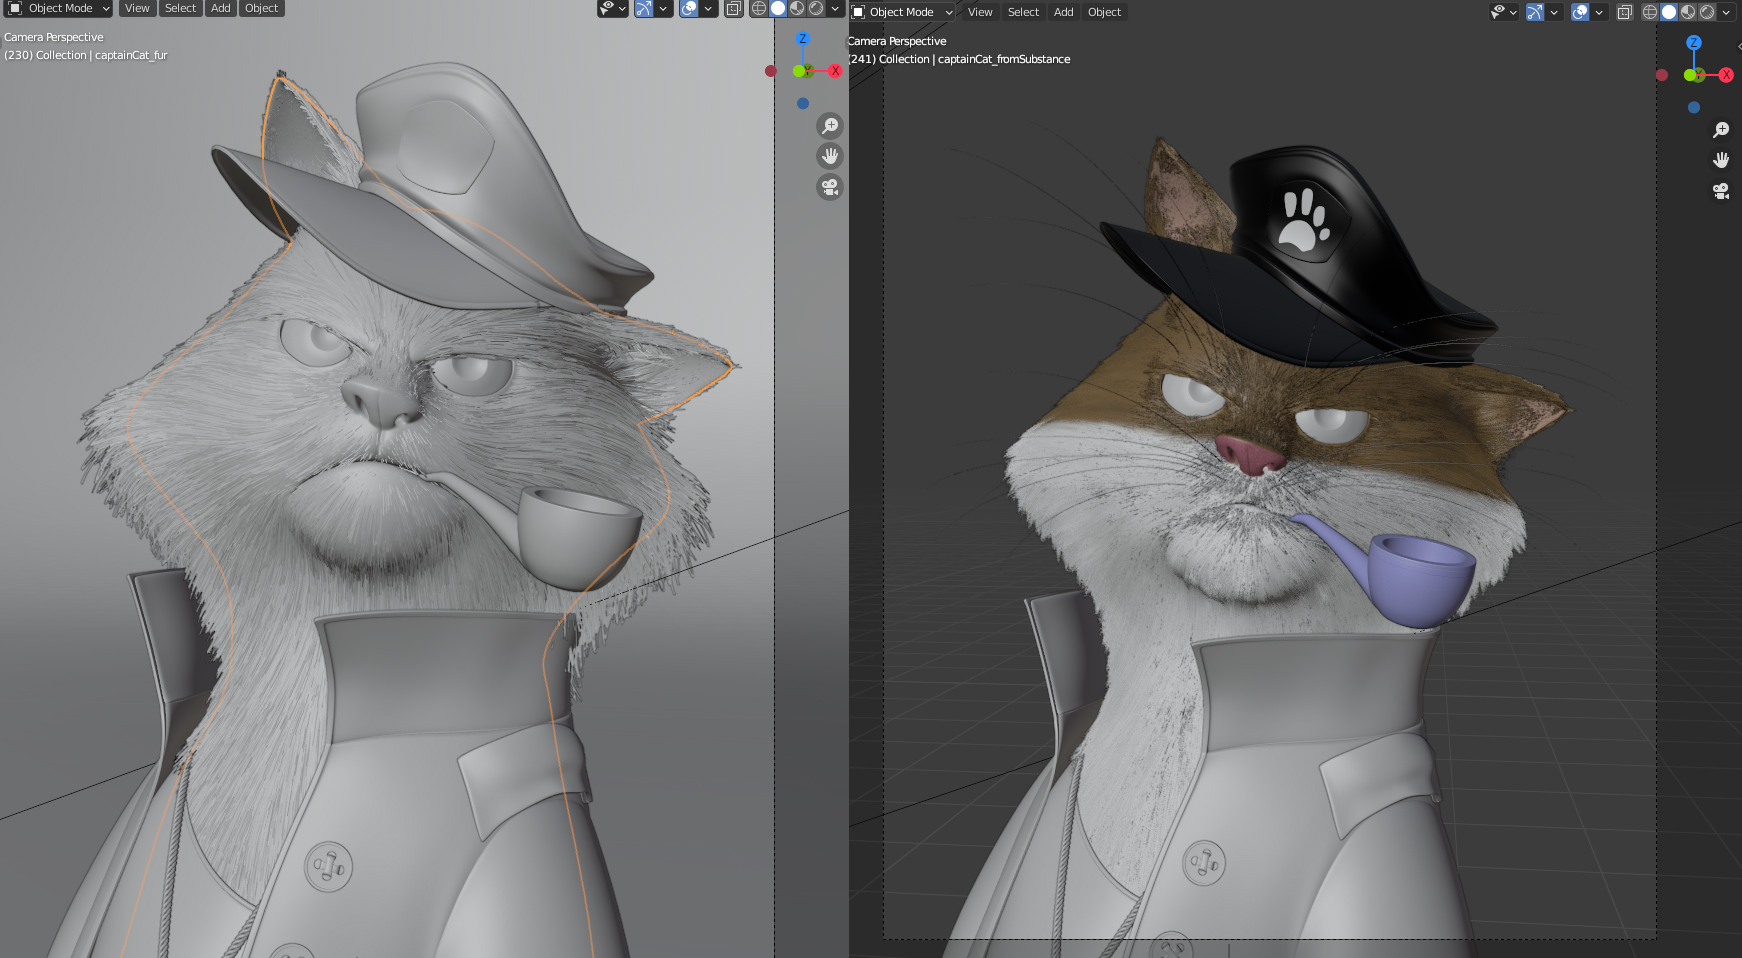
Task: Switch right viewport to material preview shading
Action: 1688,12
